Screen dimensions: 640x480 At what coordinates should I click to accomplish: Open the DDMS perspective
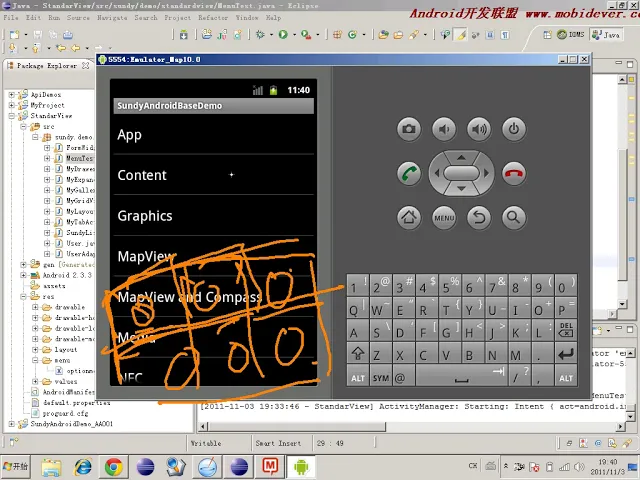(x=571, y=35)
